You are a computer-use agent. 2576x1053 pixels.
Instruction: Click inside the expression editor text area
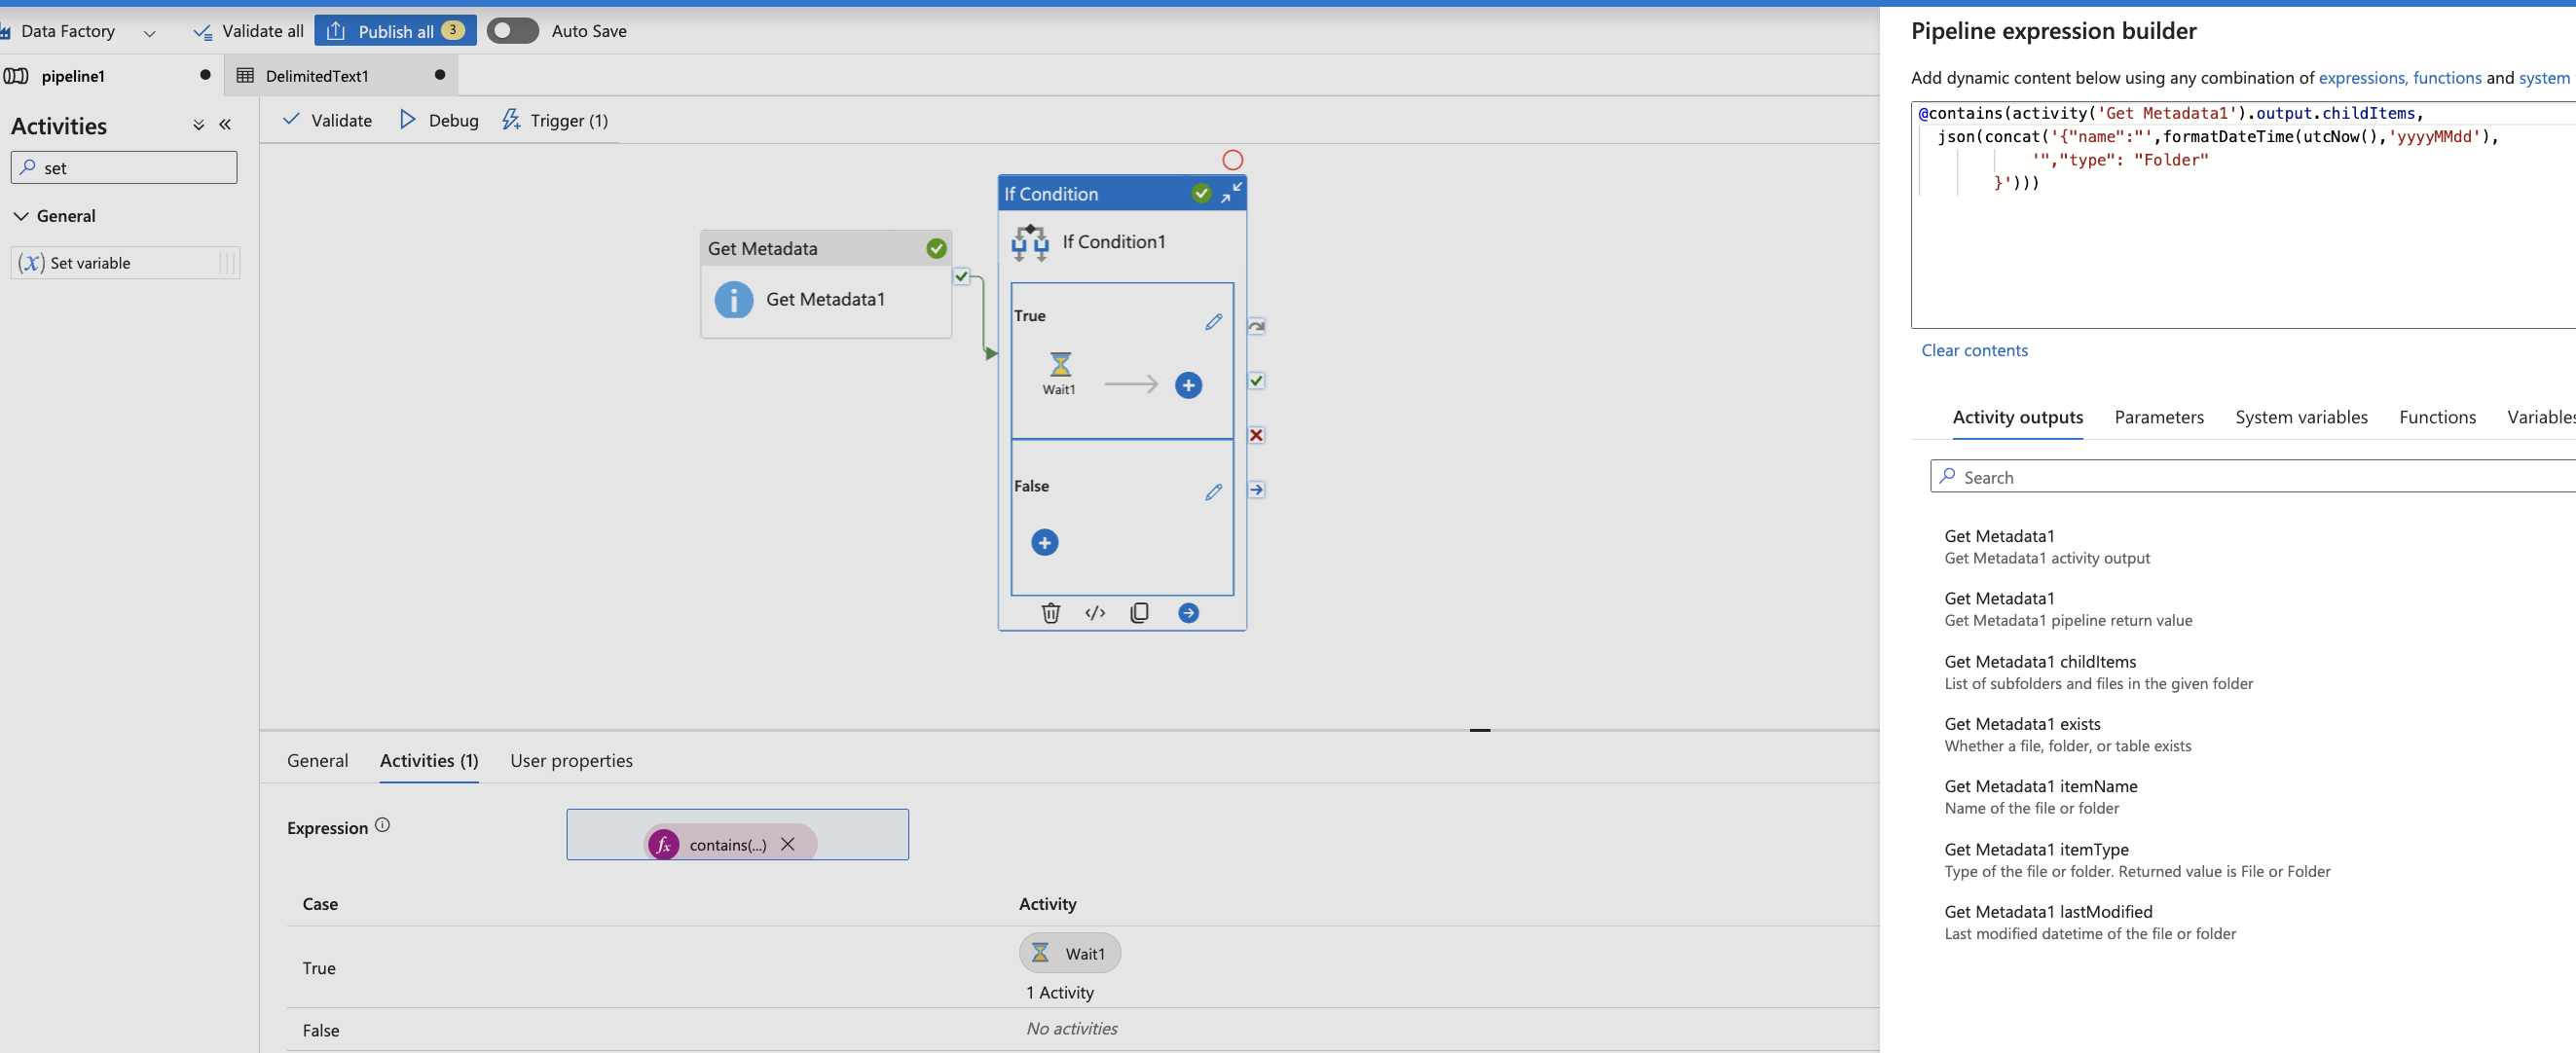tap(2243, 214)
